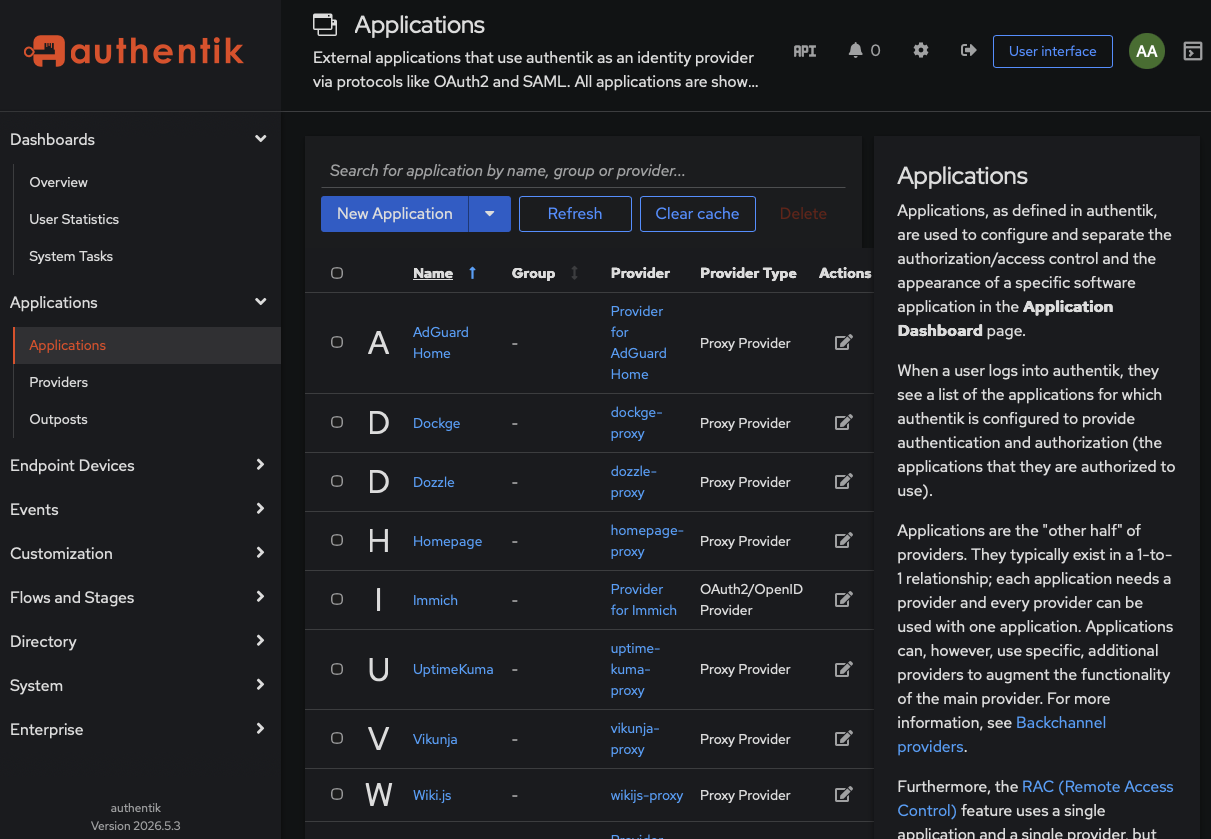Click the Homepage letter H icon

pyautogui.click(x=378, y=541)
